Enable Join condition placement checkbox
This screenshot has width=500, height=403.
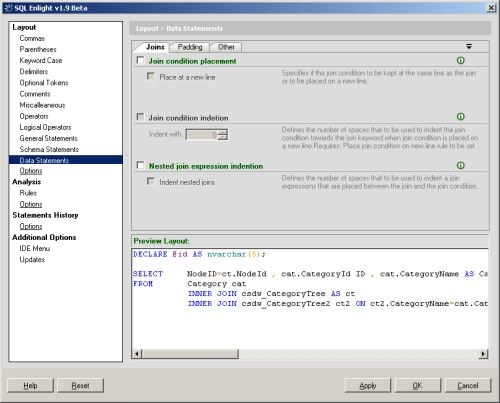pos(141,60)
